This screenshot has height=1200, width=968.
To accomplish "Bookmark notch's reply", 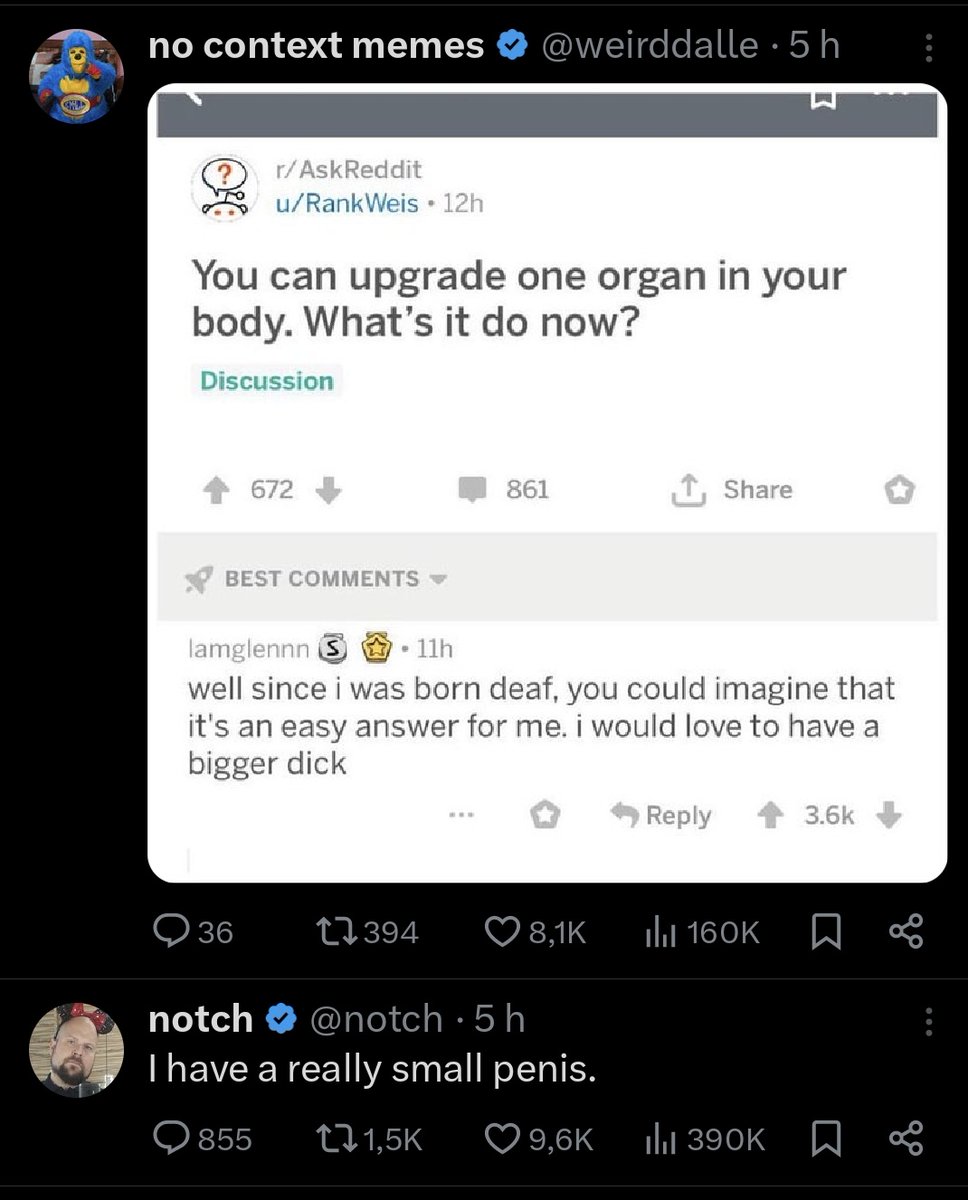I will coord(825,1138).
